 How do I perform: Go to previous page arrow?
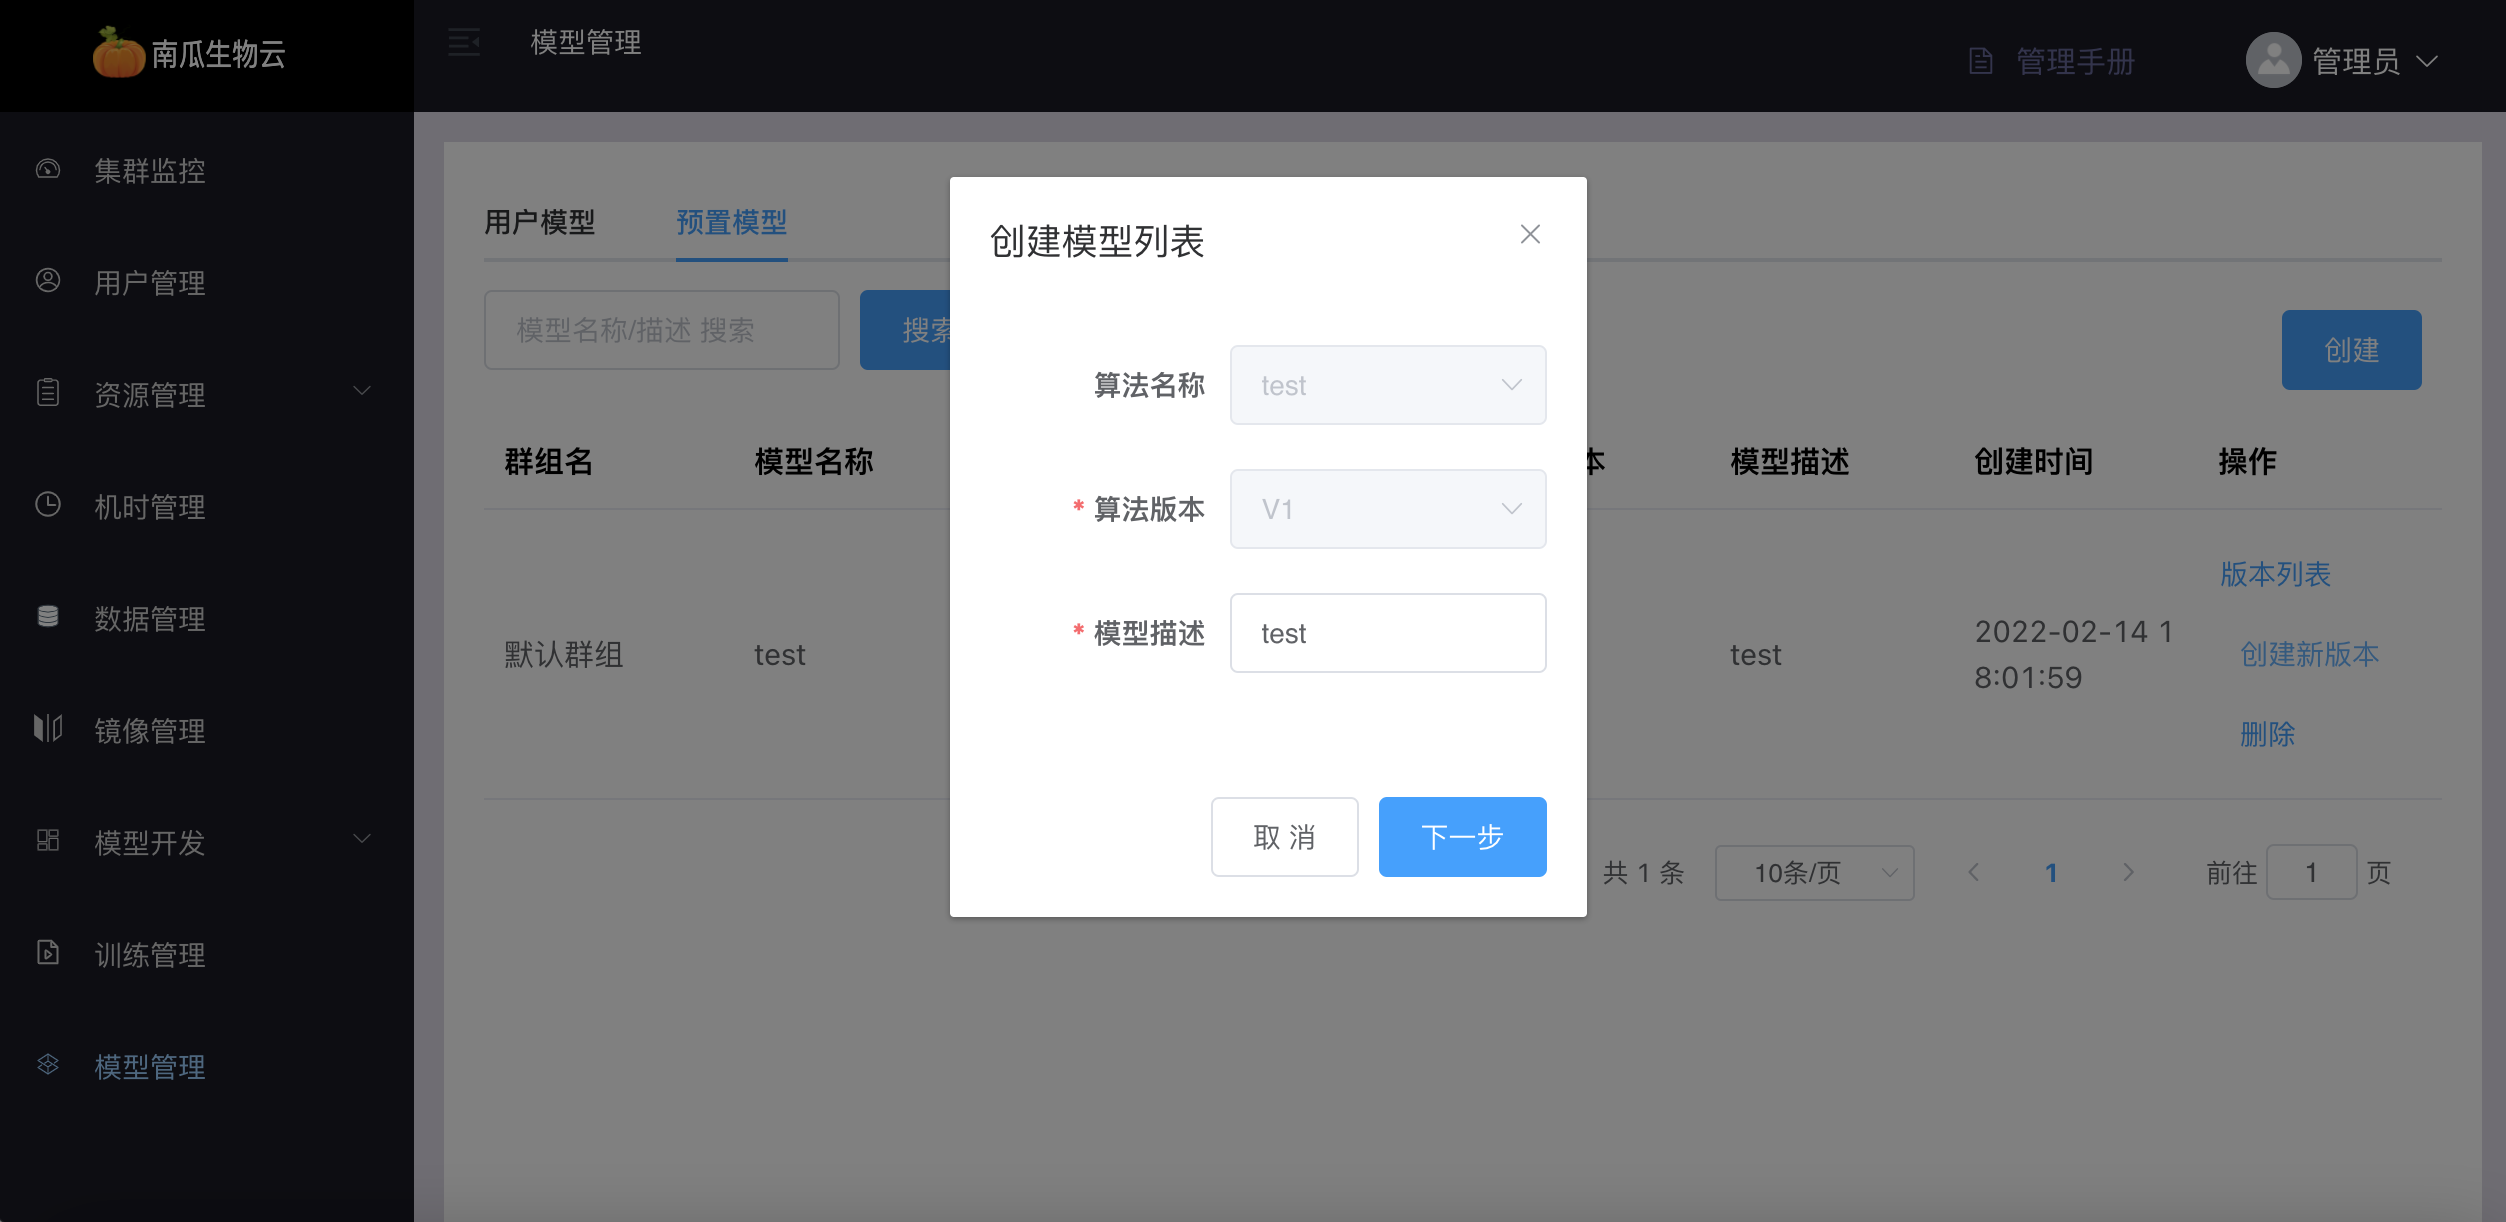1974,873
